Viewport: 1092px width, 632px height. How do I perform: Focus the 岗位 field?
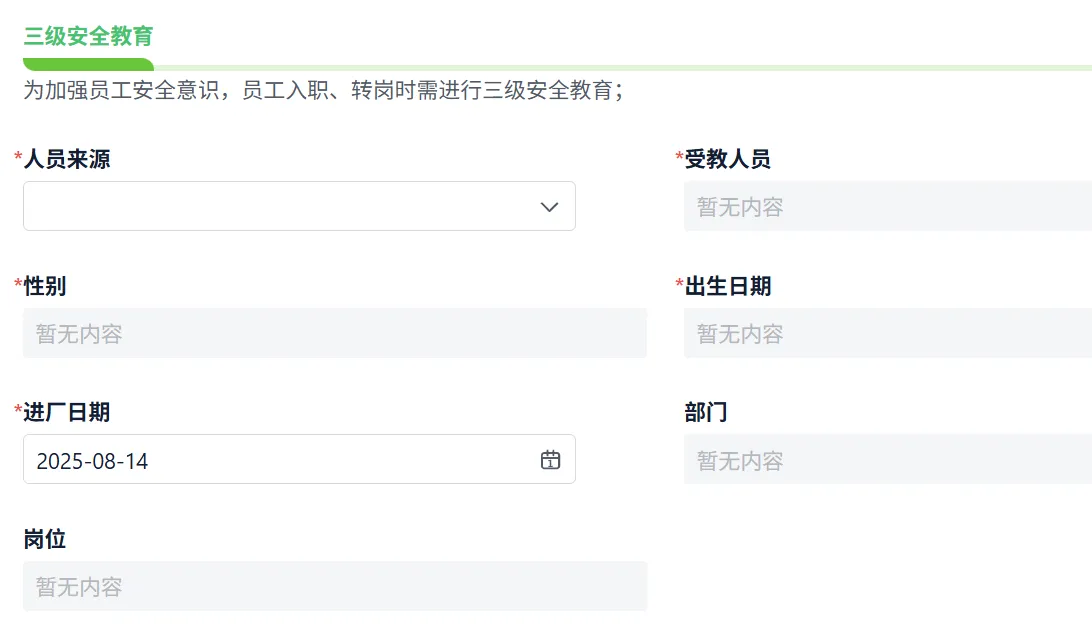coord(334,587)
